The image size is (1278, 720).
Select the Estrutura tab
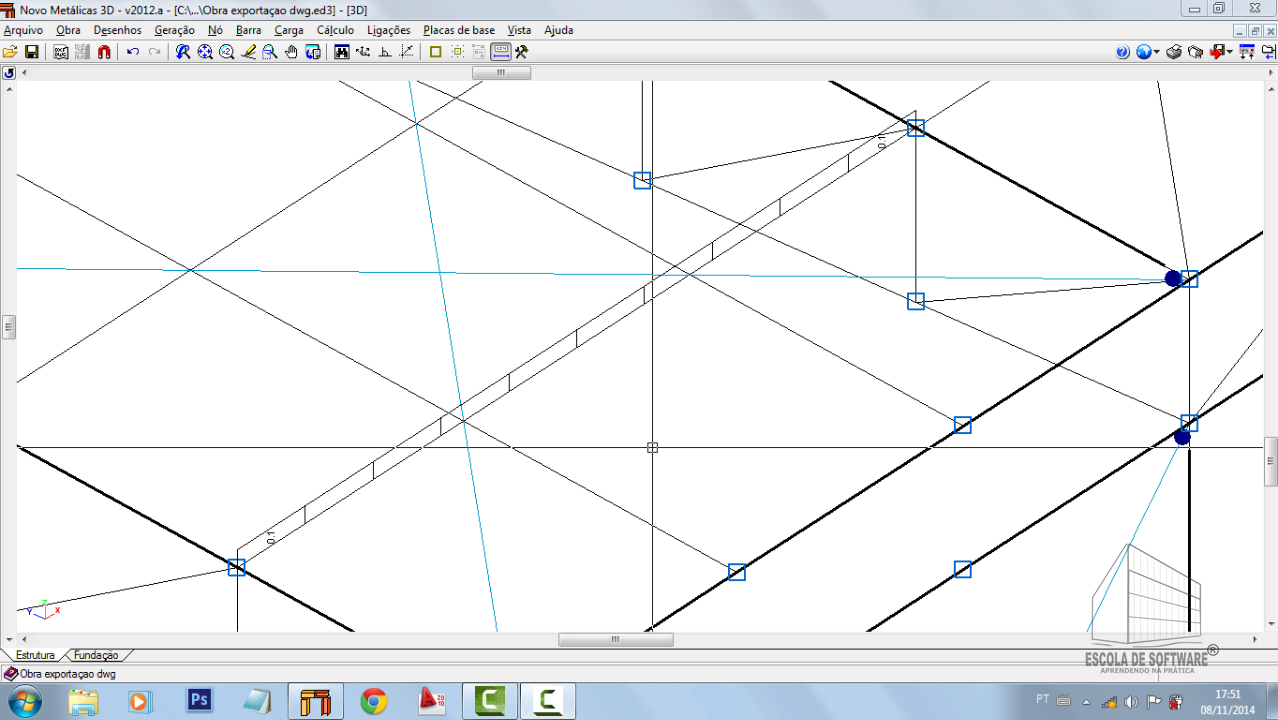click(x=35, y=655)
